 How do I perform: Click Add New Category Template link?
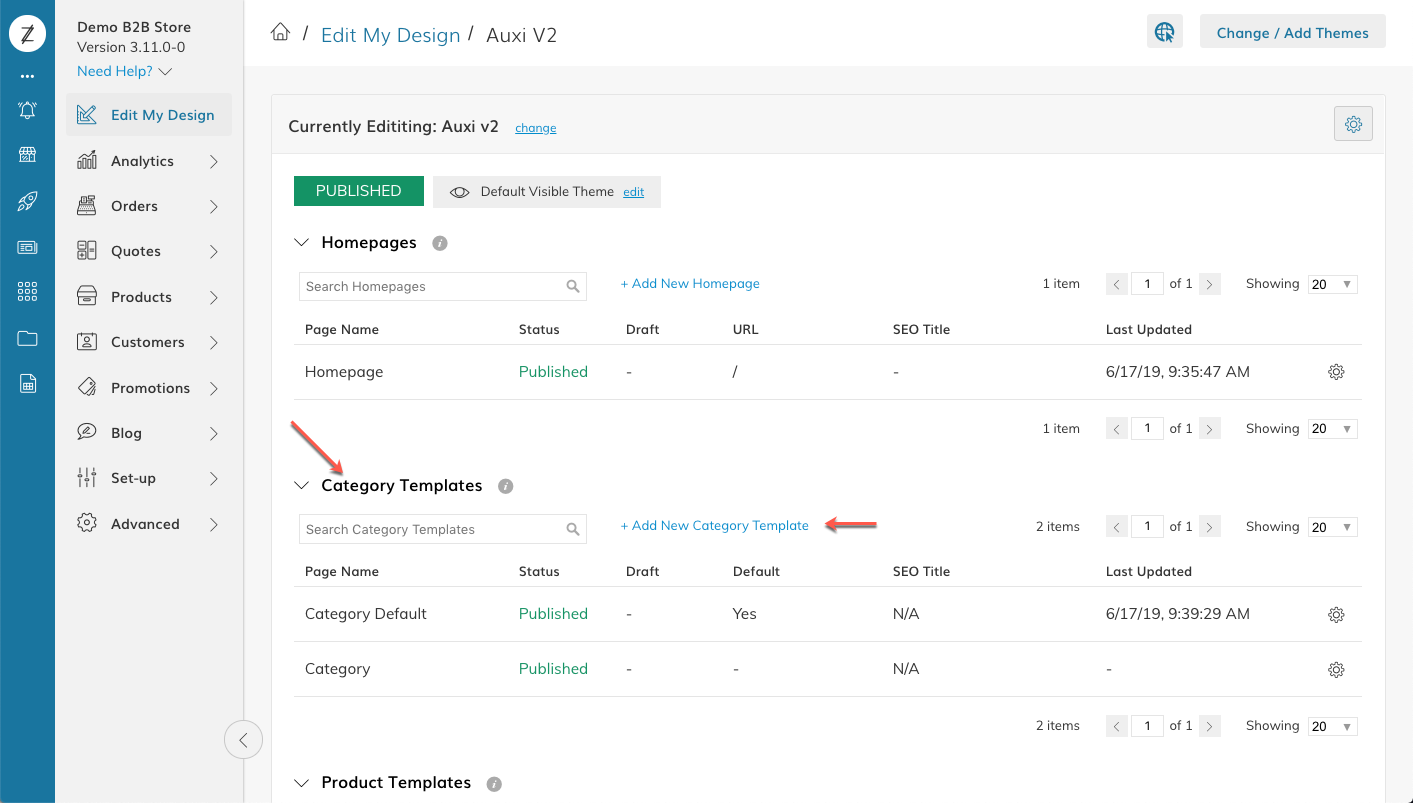click(x=714, y=525)
